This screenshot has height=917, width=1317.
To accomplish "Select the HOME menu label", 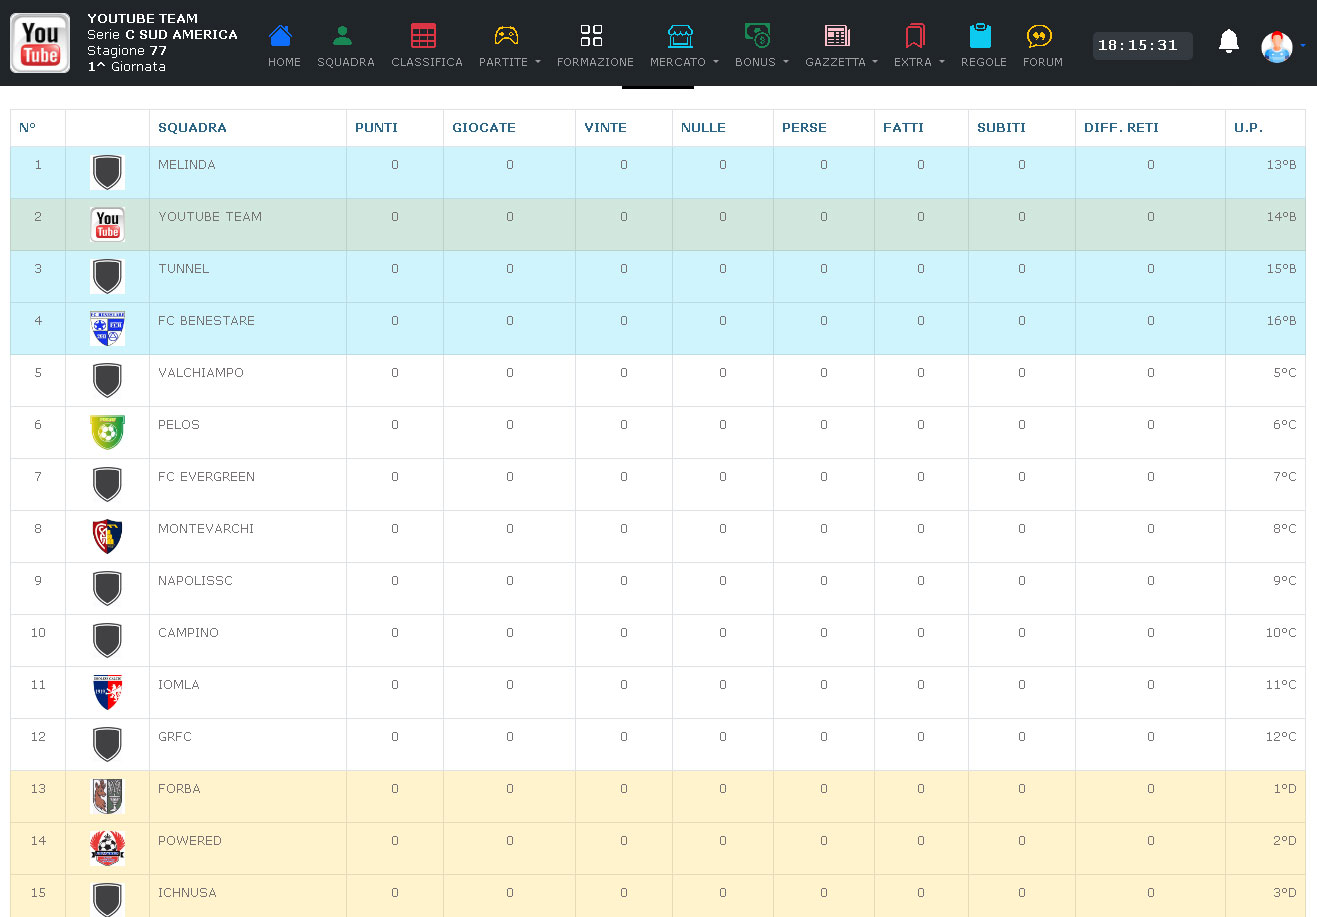I will [284, 62].
